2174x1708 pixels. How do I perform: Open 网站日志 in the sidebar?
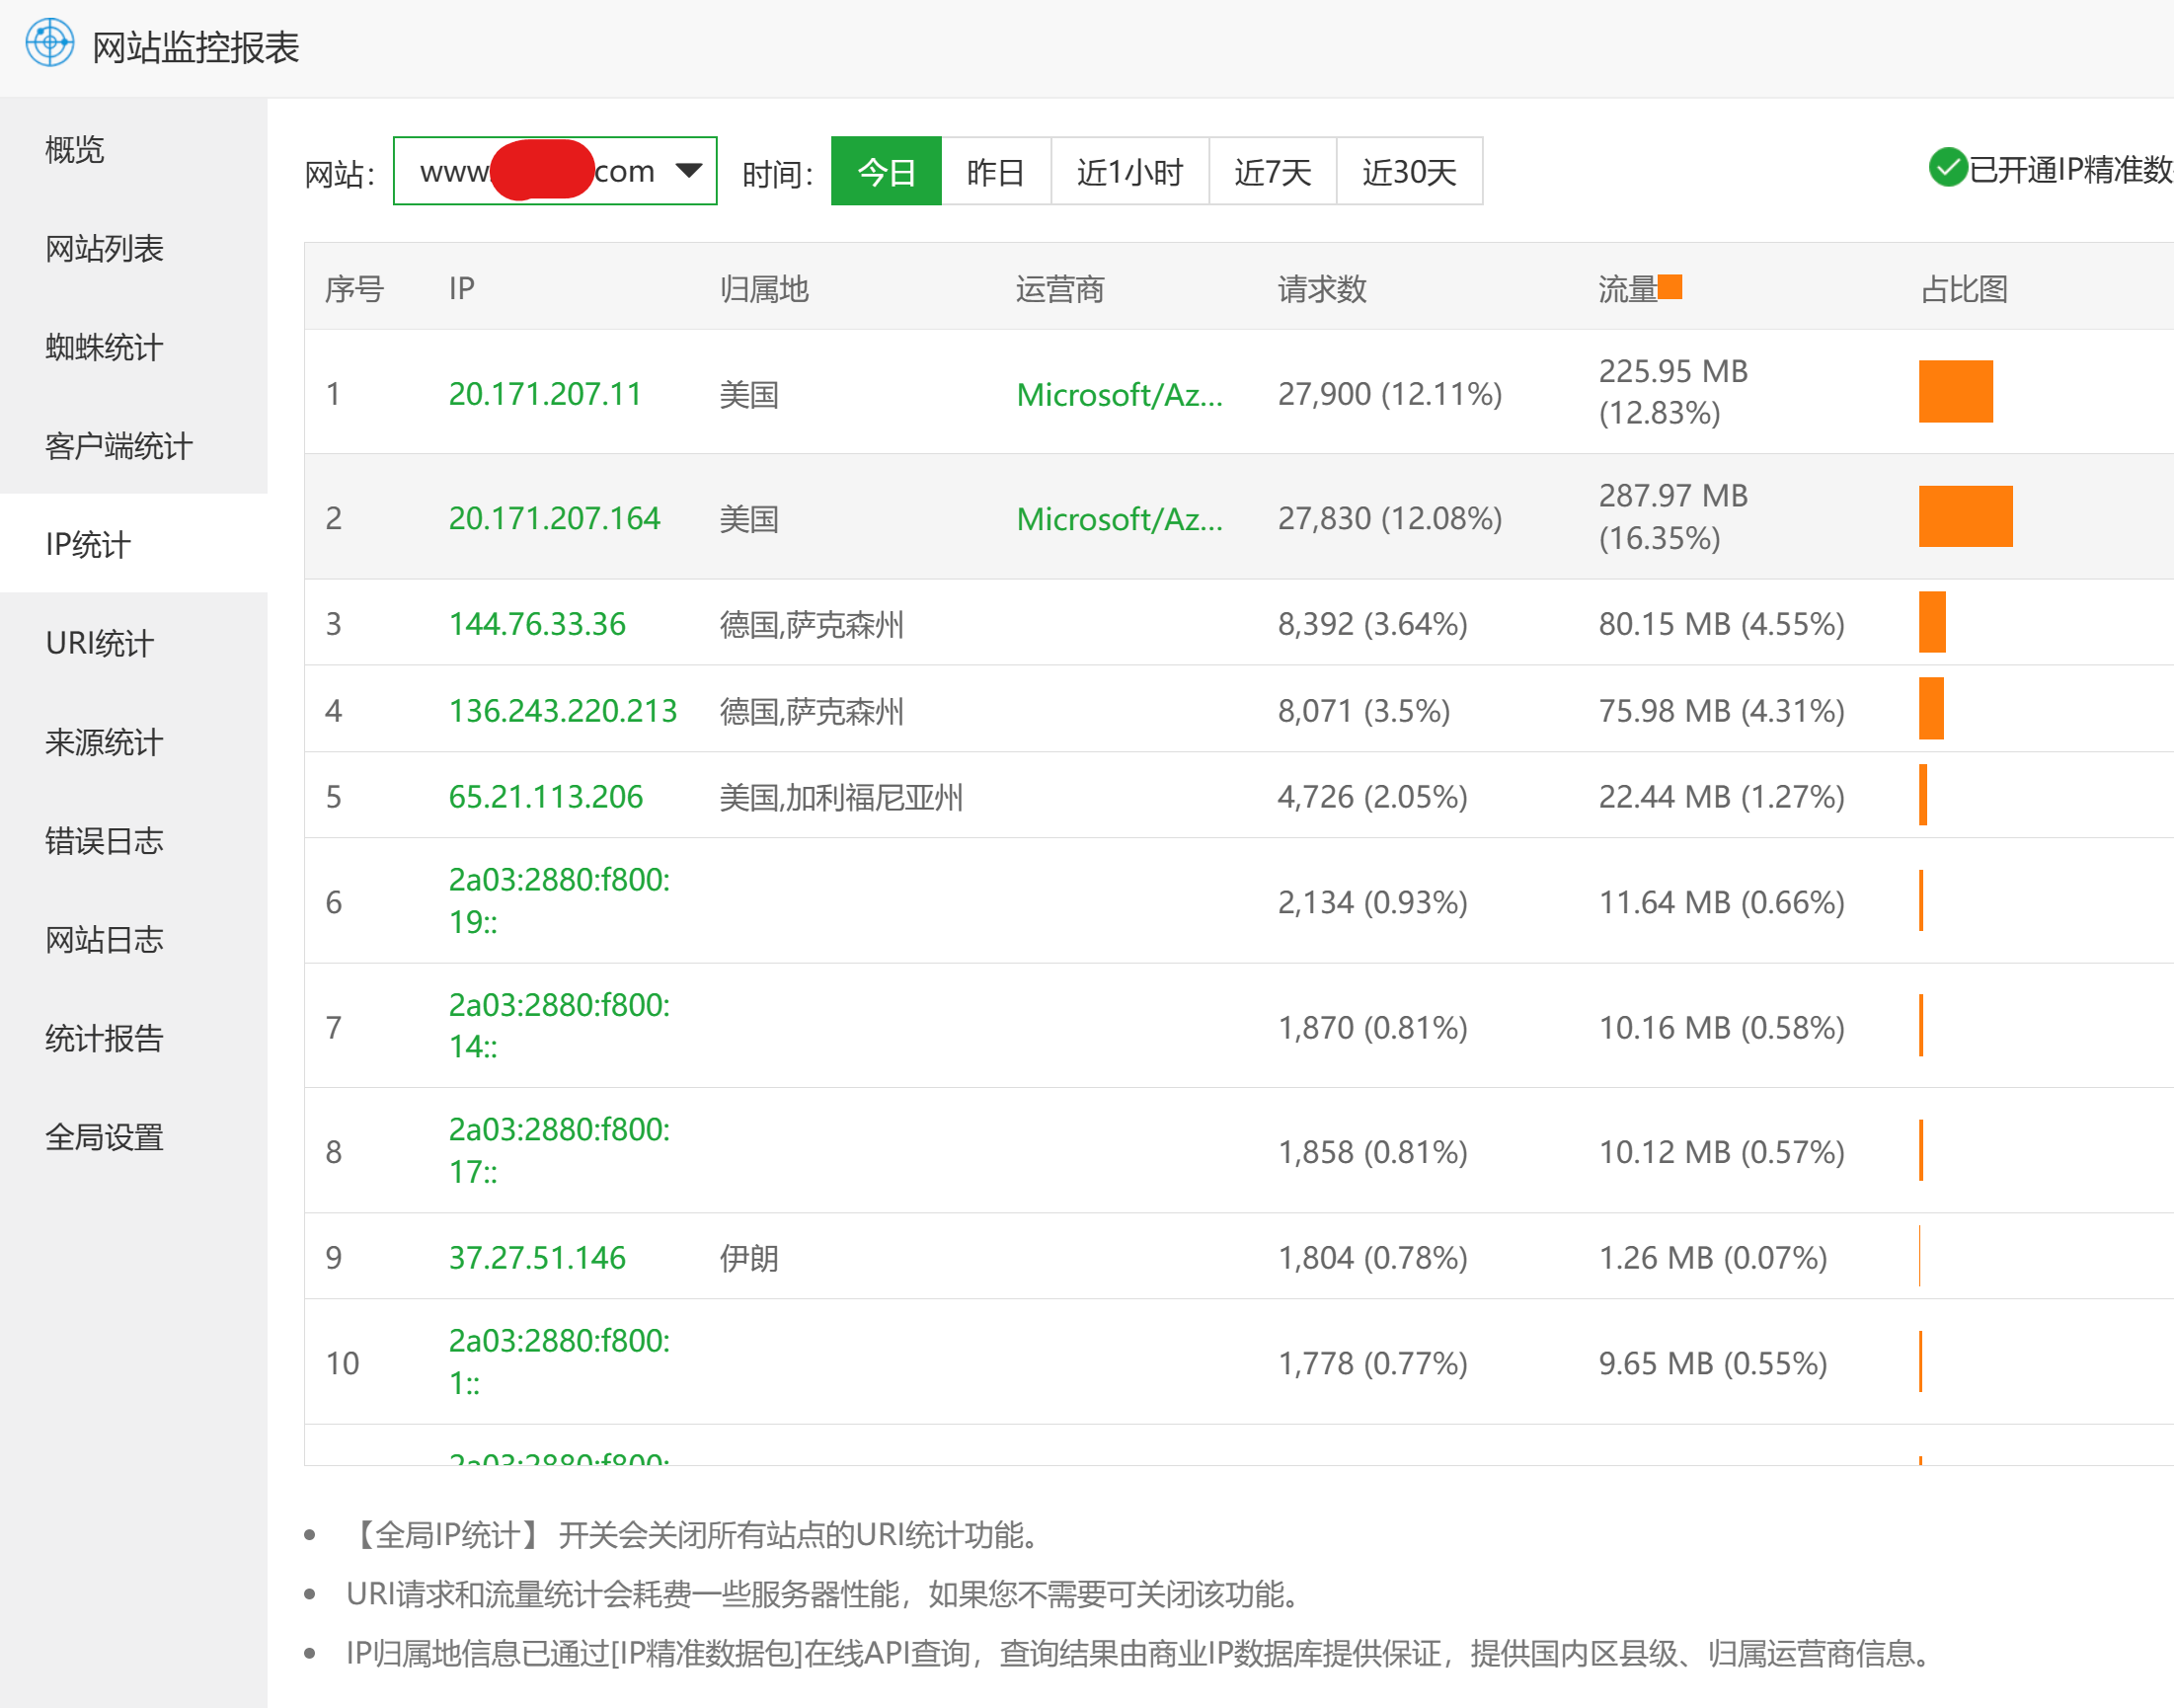coord(133,939)
